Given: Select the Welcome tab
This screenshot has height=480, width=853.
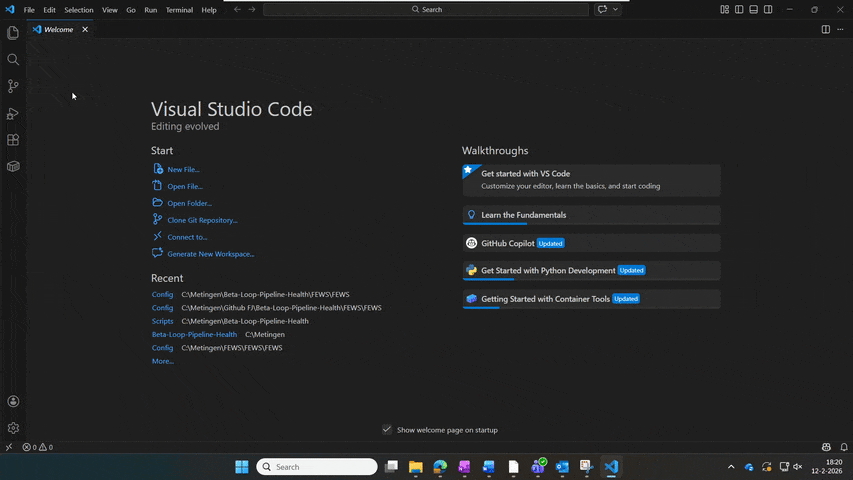Looking at the screenshot, I should 60,29.
